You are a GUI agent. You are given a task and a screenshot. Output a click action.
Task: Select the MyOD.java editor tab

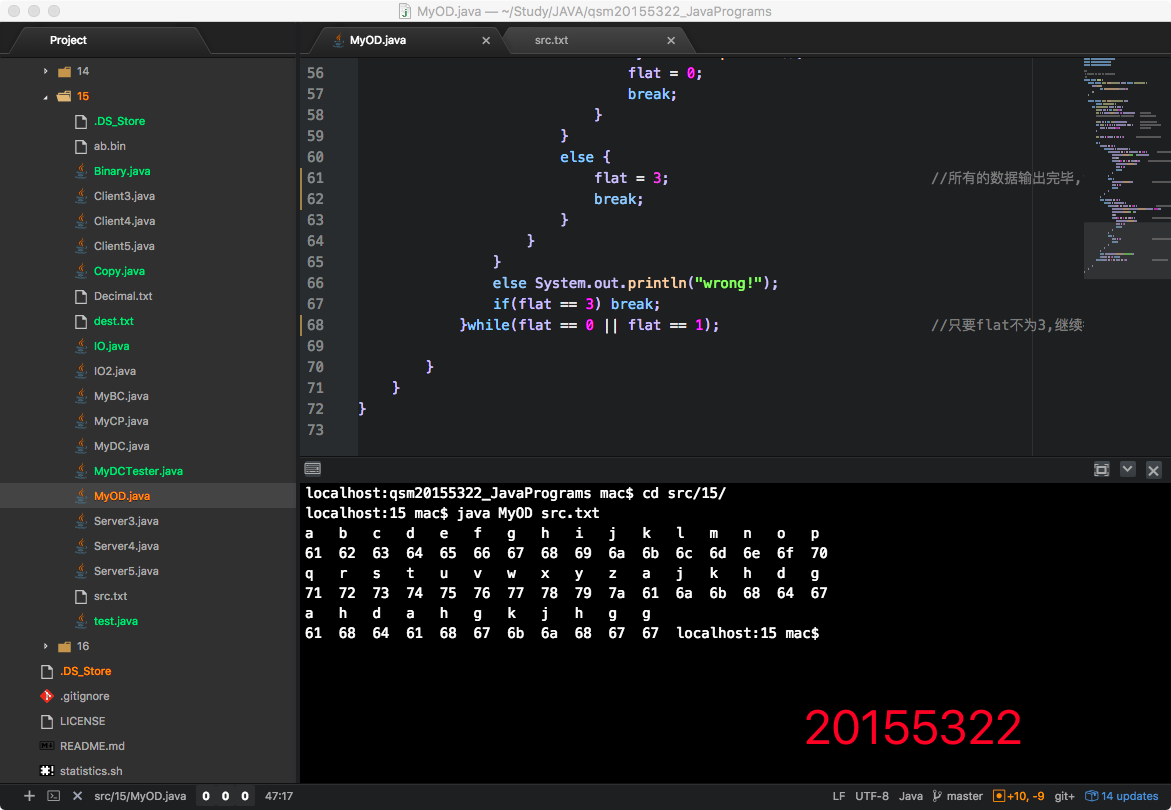click(377, 40)
